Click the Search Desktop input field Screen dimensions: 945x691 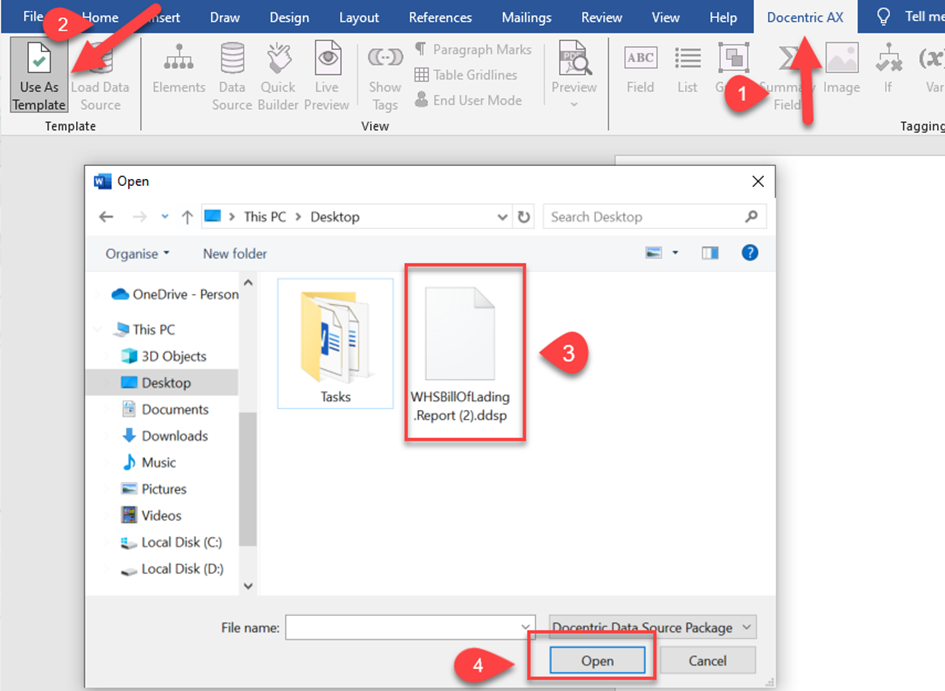645,217
